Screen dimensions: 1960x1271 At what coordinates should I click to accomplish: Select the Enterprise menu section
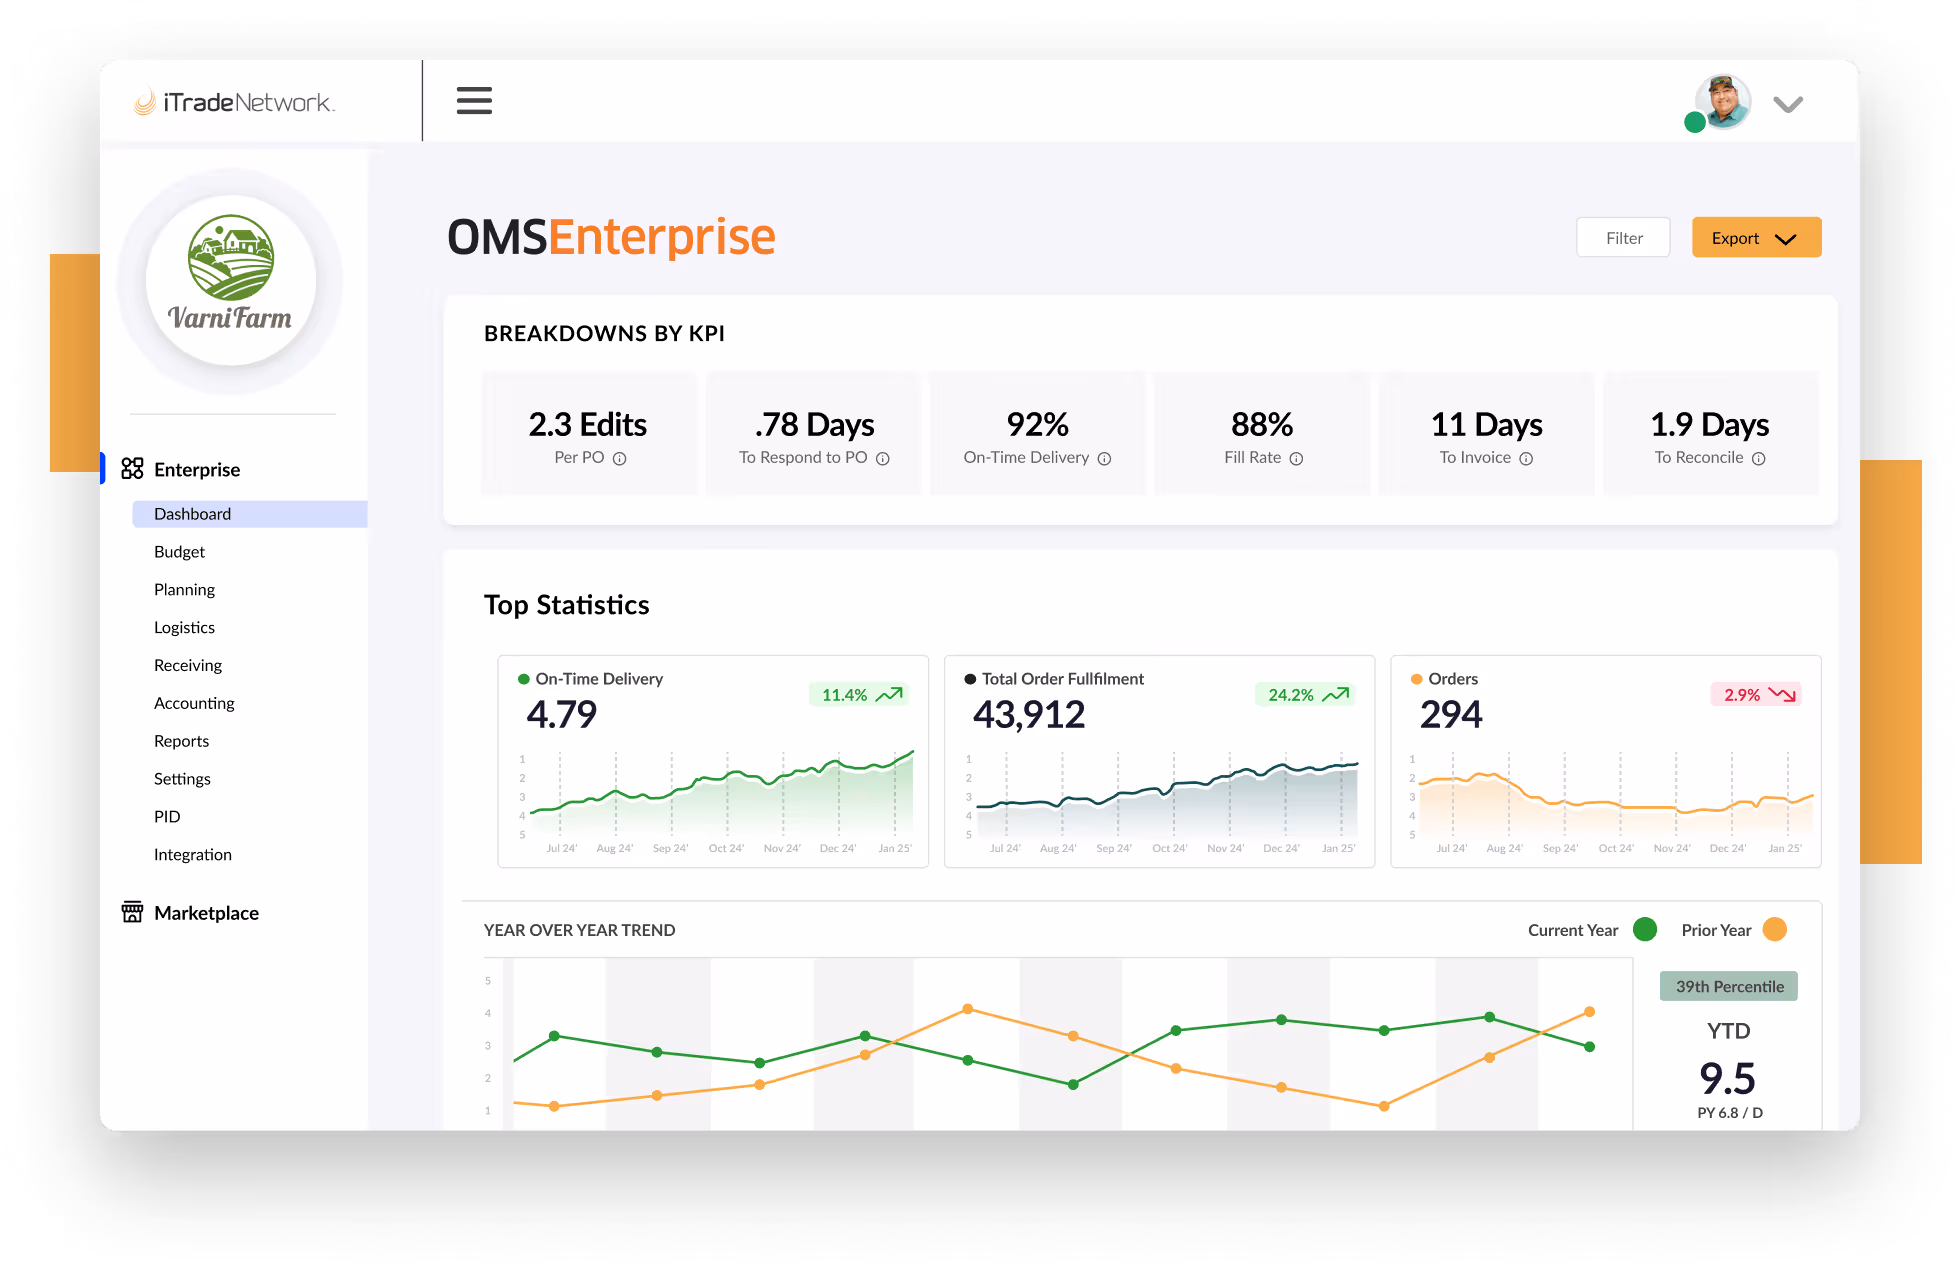(197, 469)
